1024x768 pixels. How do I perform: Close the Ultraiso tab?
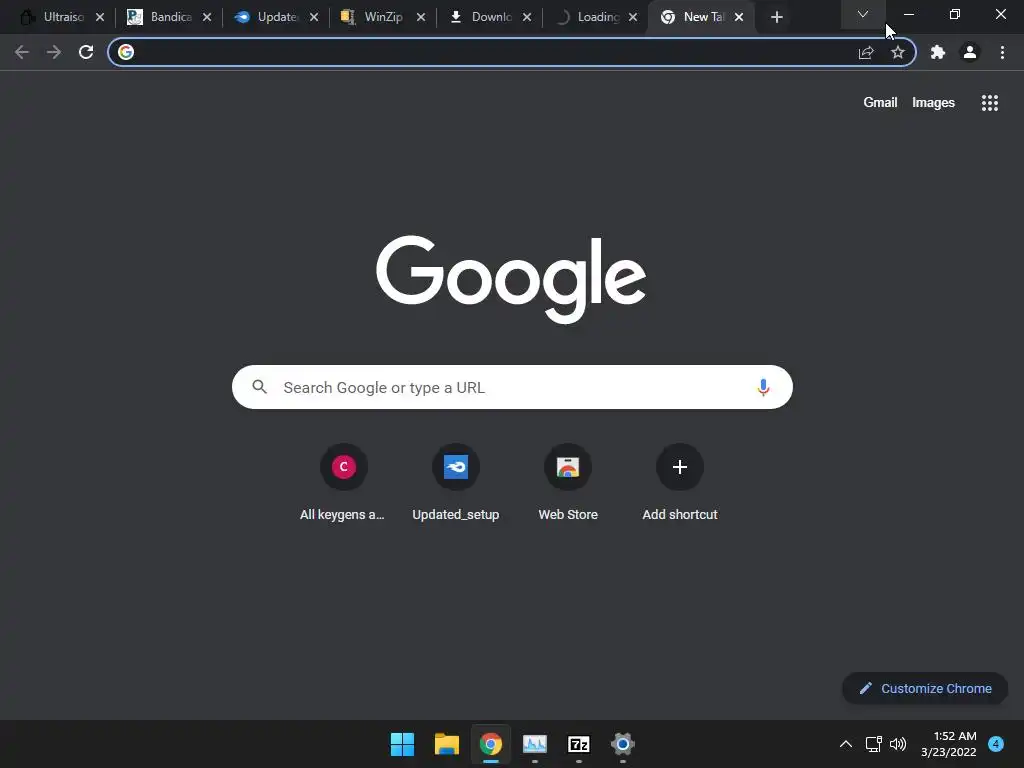pos(100,18)
